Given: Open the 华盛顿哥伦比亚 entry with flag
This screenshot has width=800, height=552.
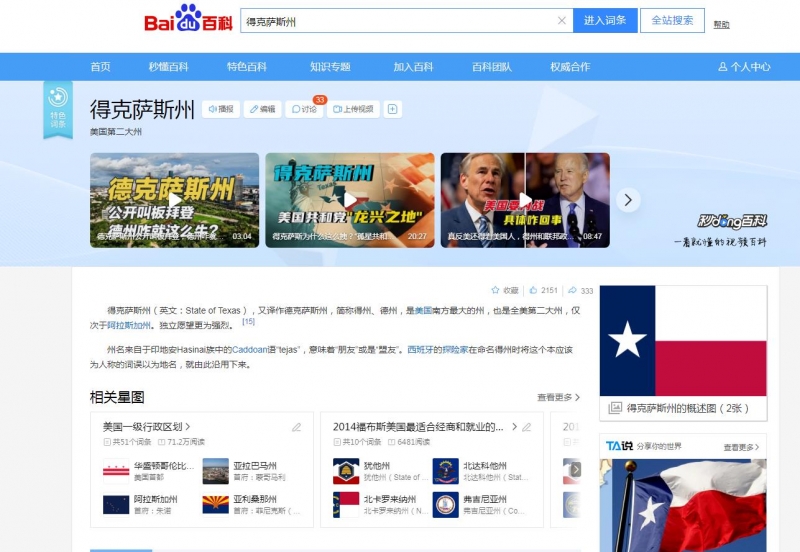Looking at the screenshot, I should [148, 470].
